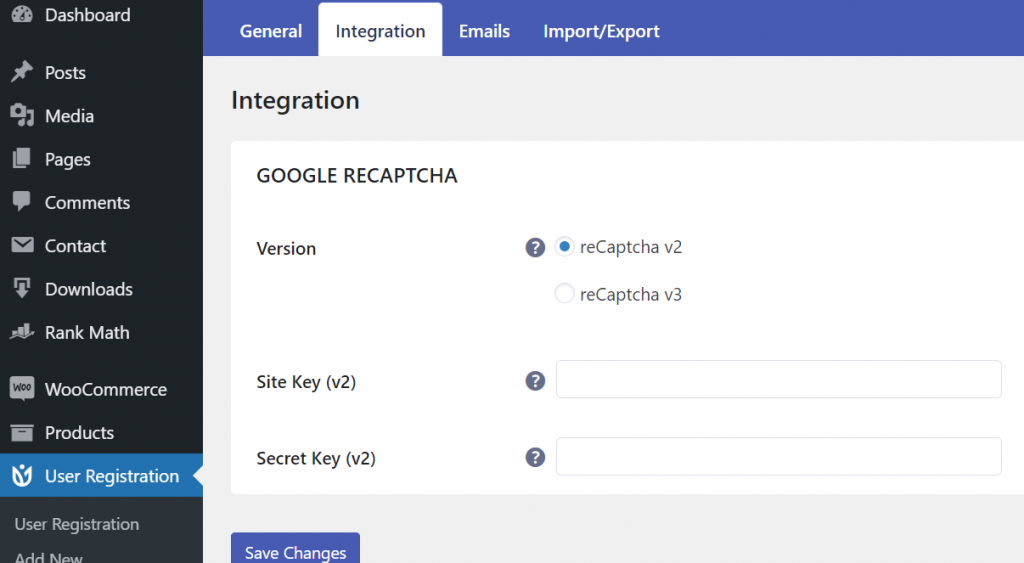Switch to the General tab
This screenshot has width=1024, height=563.
point(270,31)
